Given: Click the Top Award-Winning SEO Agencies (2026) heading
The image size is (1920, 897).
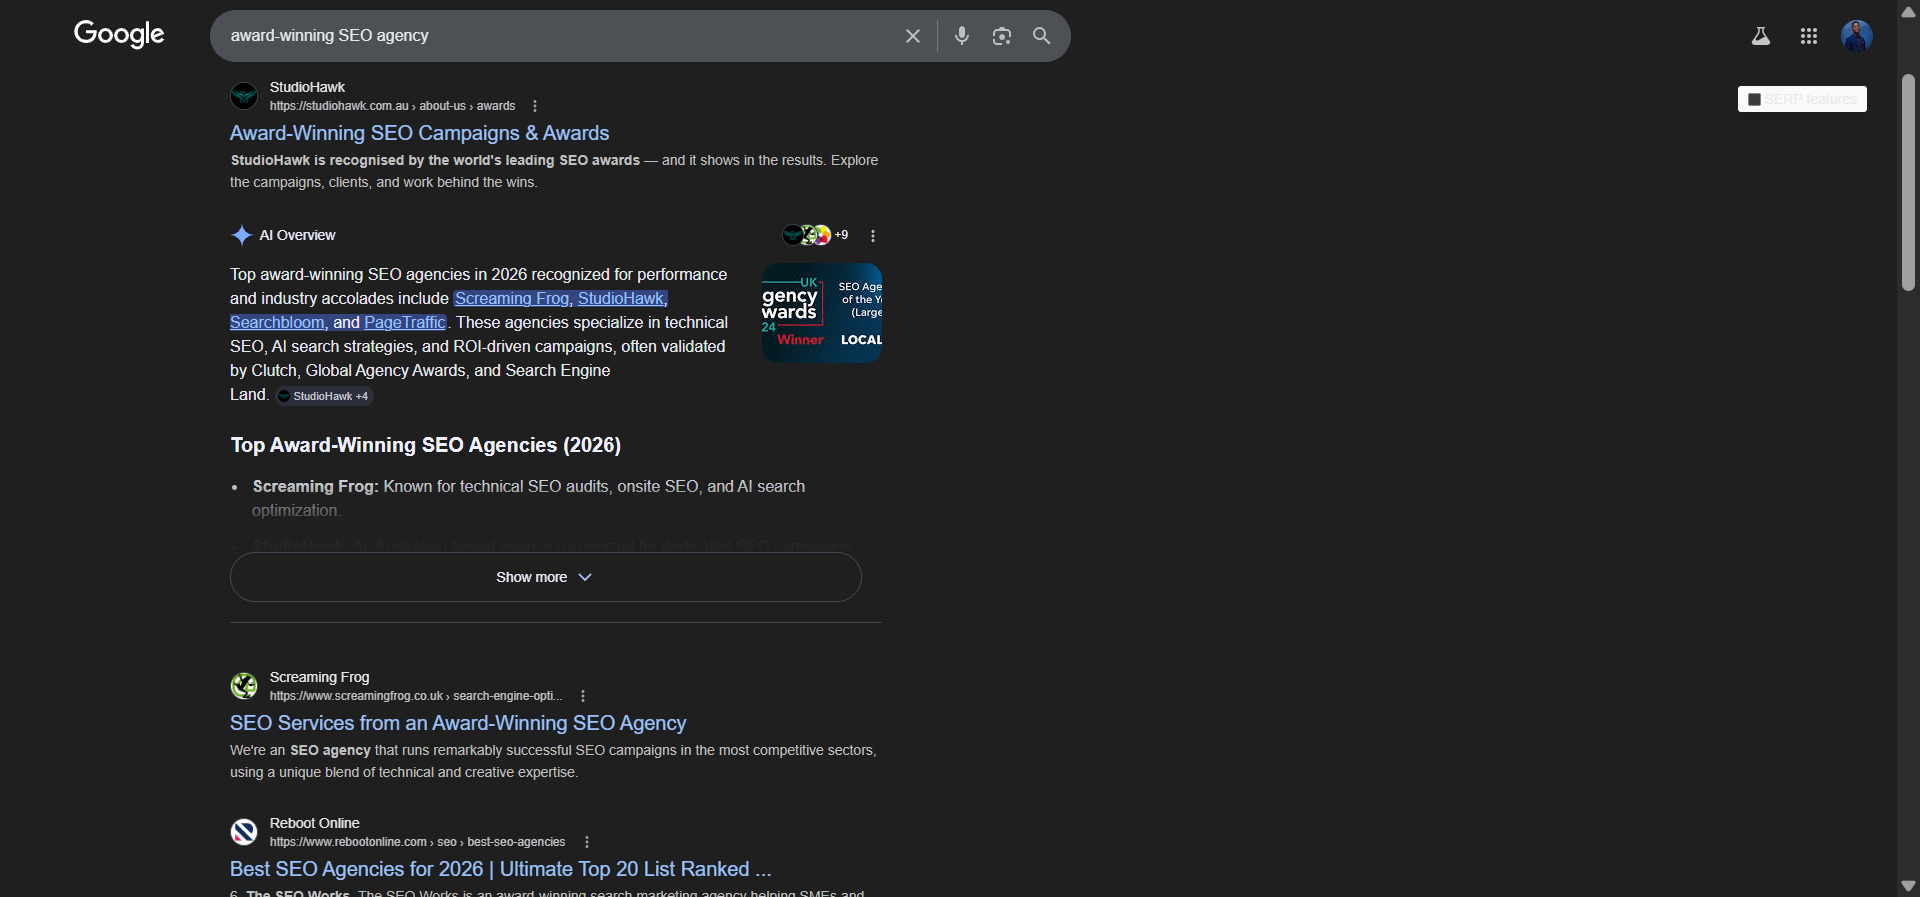Looking at the screenshot, I should point(426,445).
